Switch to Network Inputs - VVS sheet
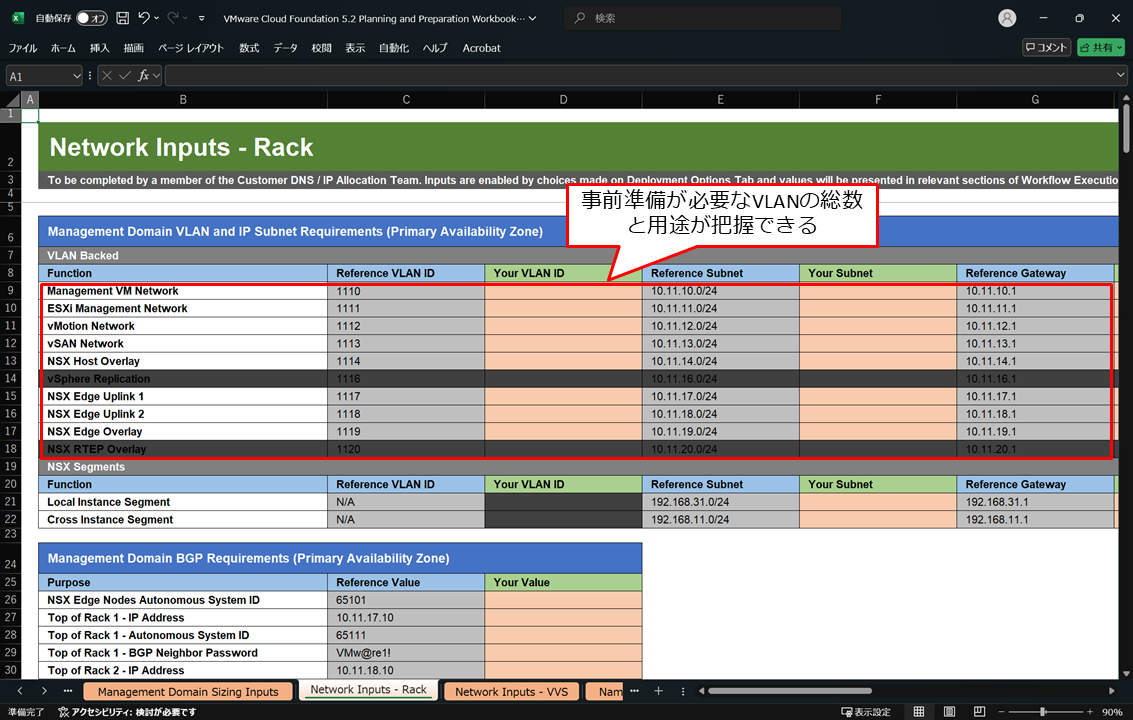The height and width of the screenshot is (720, 1133). coord(512,692)
